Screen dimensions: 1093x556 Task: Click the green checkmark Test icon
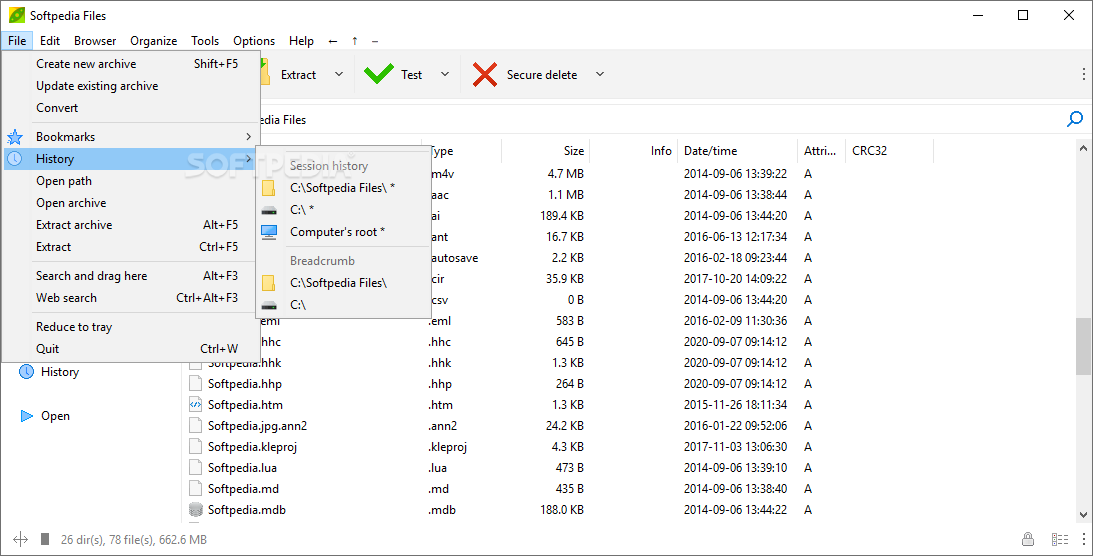[x=379, y=75]
